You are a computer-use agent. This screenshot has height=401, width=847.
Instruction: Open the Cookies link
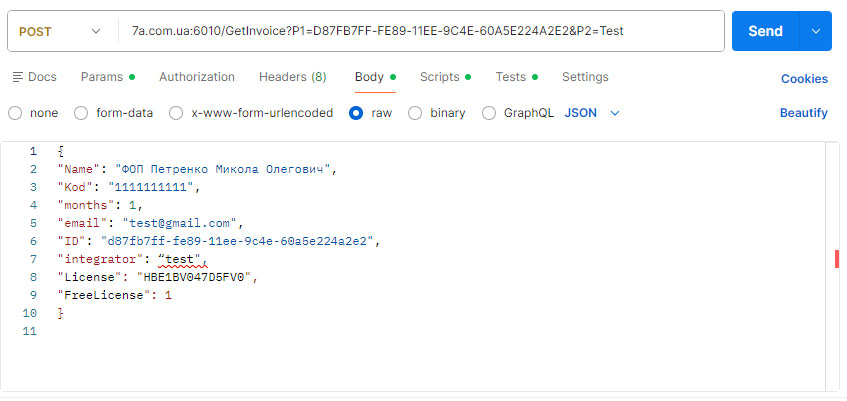coord(804,78)
